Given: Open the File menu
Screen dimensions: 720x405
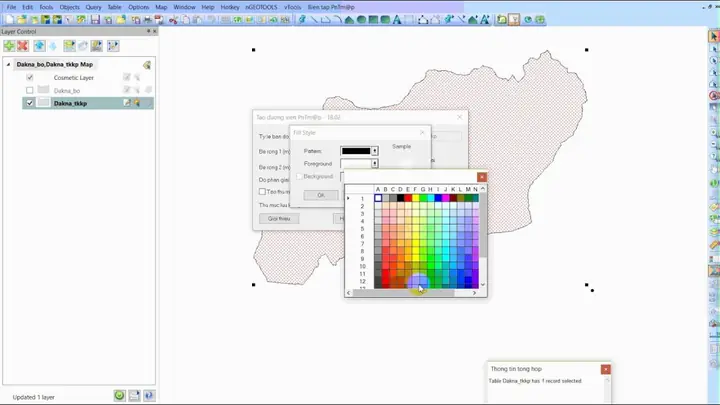Looking at the screenshot, I should pyautogui.click(x=11, y=7).
